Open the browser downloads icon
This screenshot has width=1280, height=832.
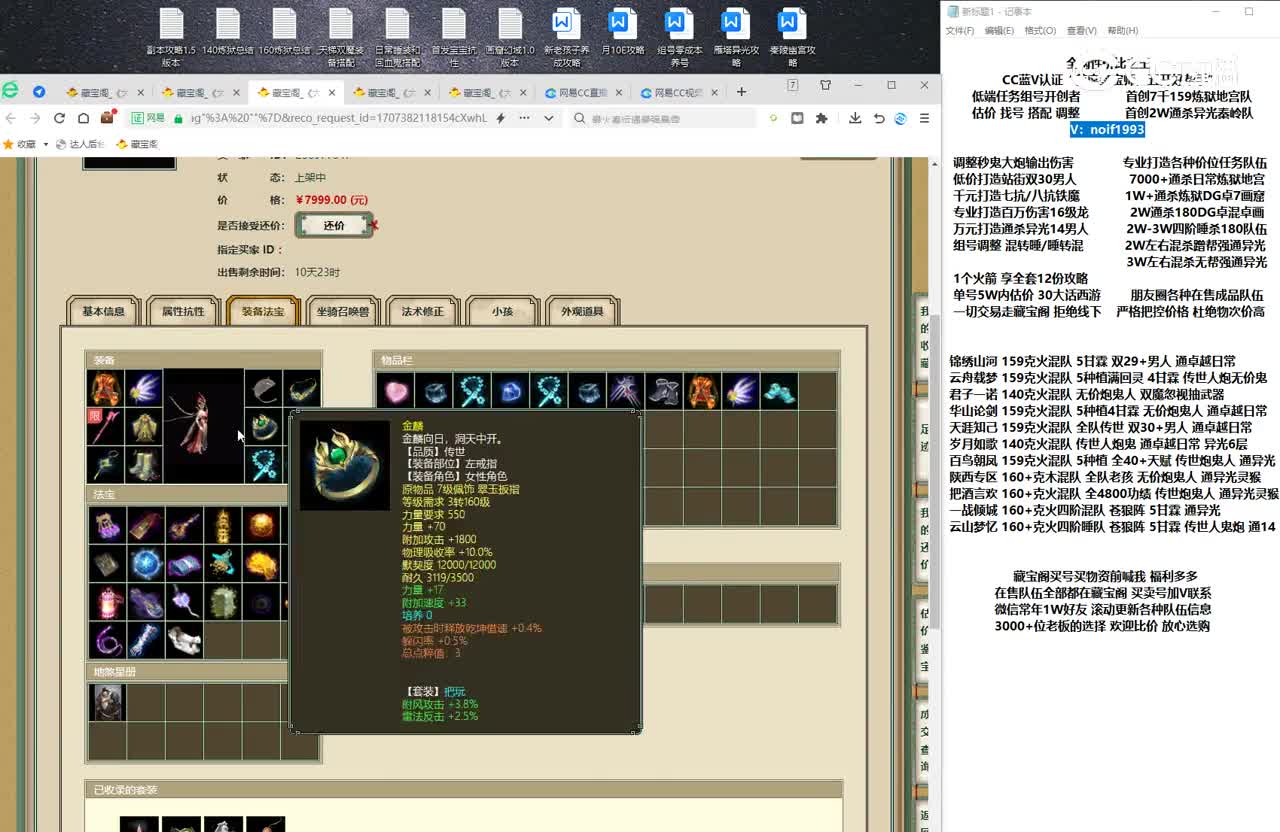click(855, 118)
